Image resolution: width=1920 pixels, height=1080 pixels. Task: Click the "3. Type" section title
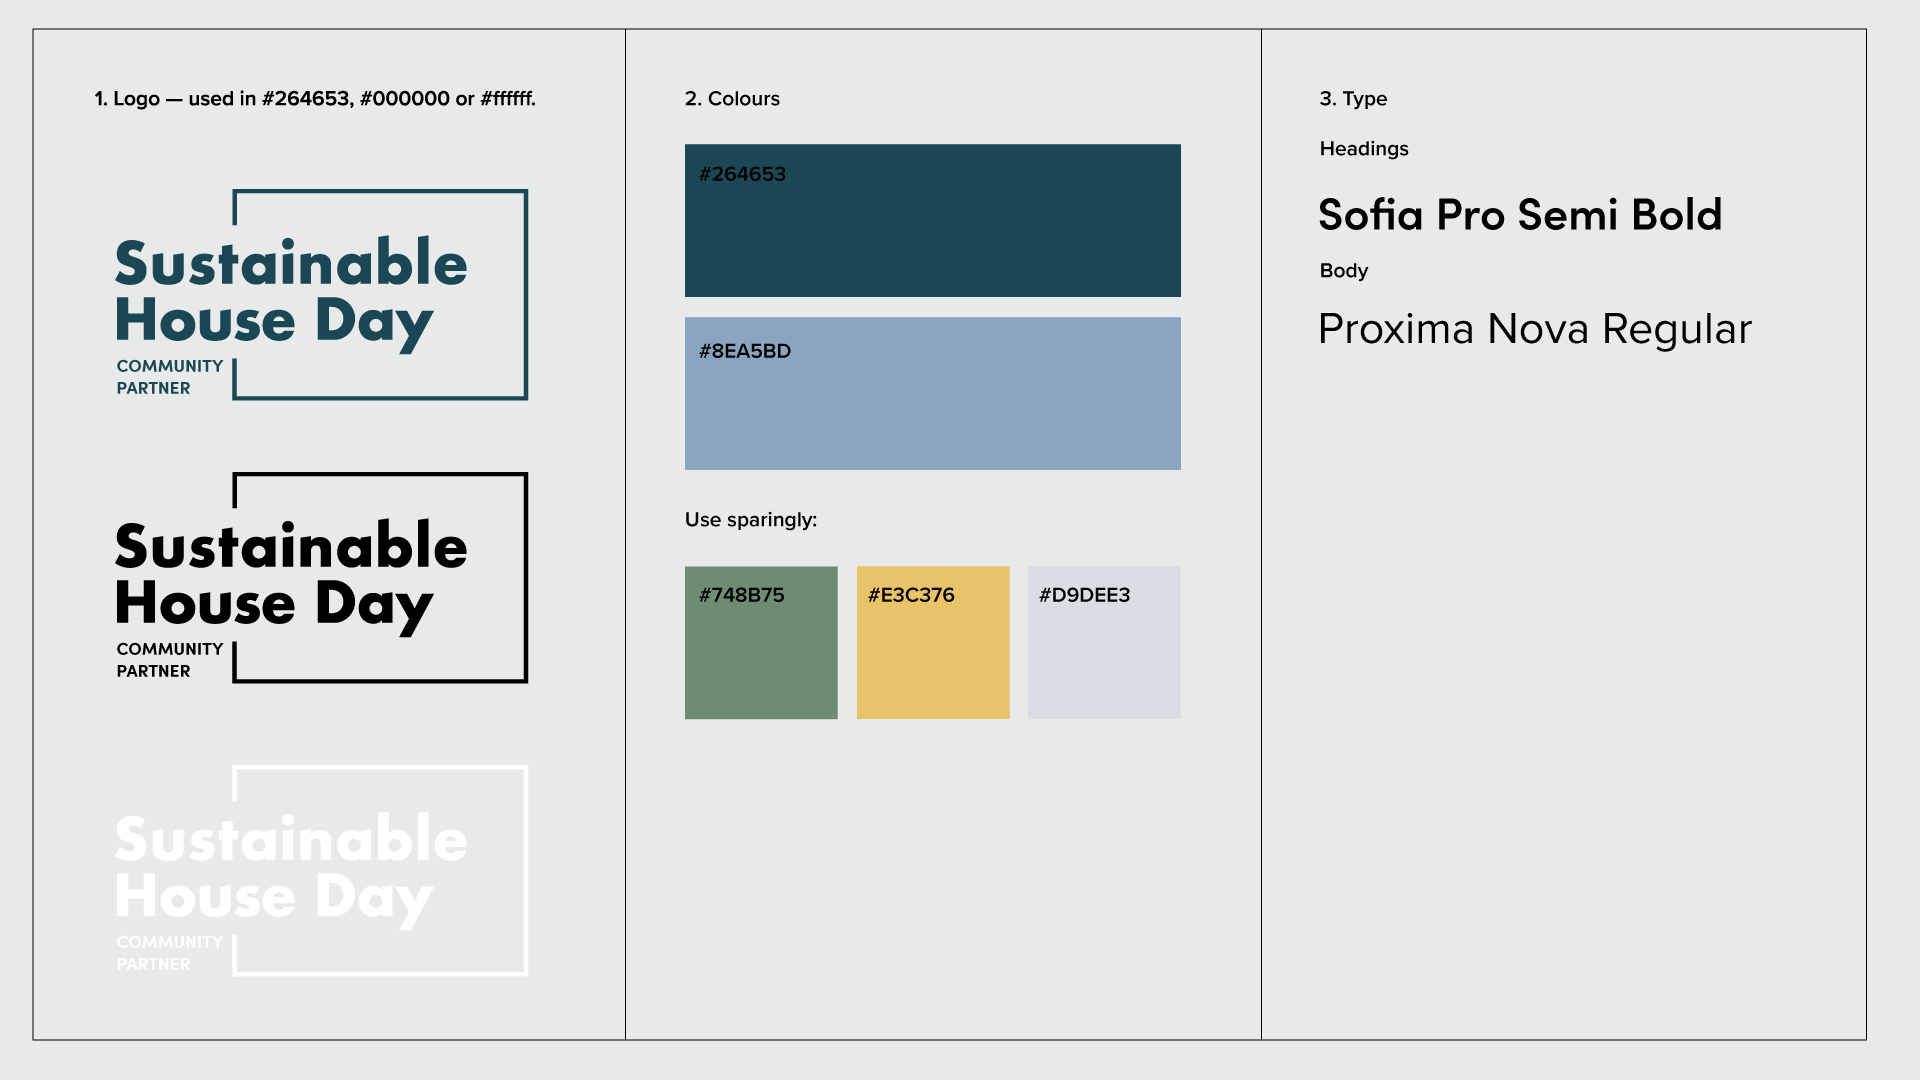1353,99
